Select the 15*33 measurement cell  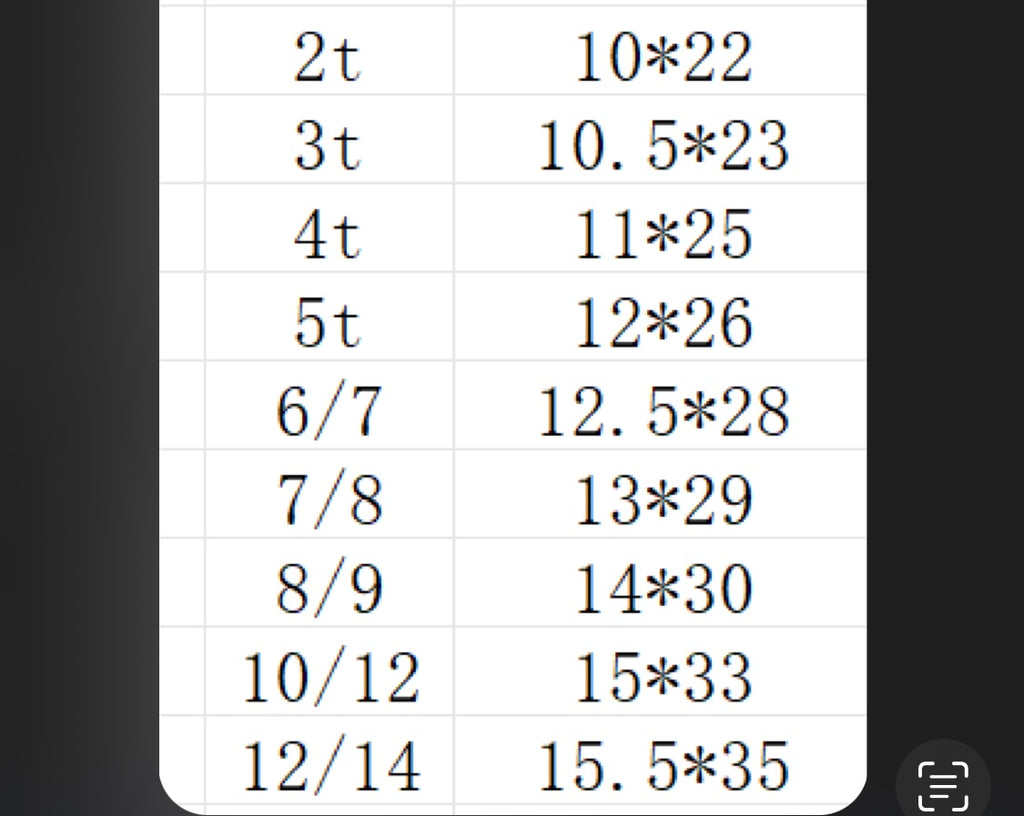pyautogui.click(x=660, y=672)
